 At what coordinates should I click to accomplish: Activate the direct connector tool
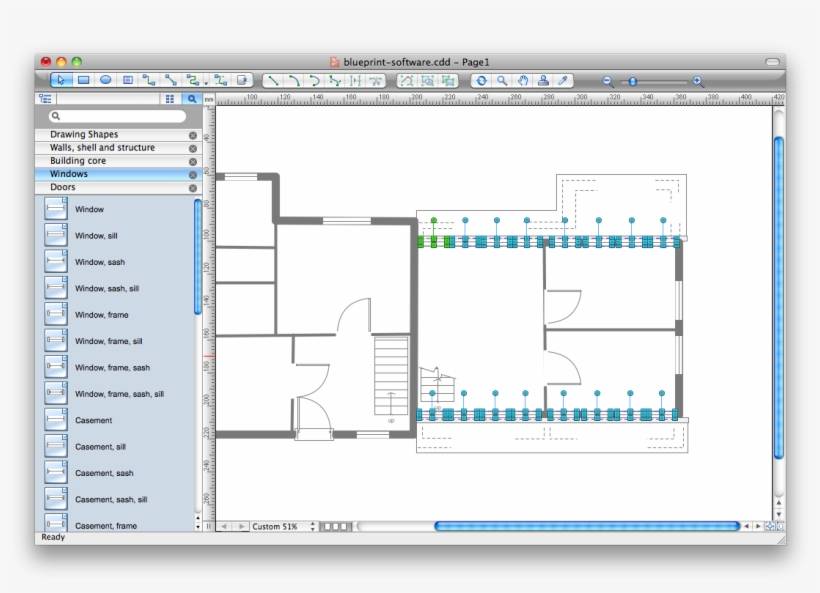(x=170, y=80)
